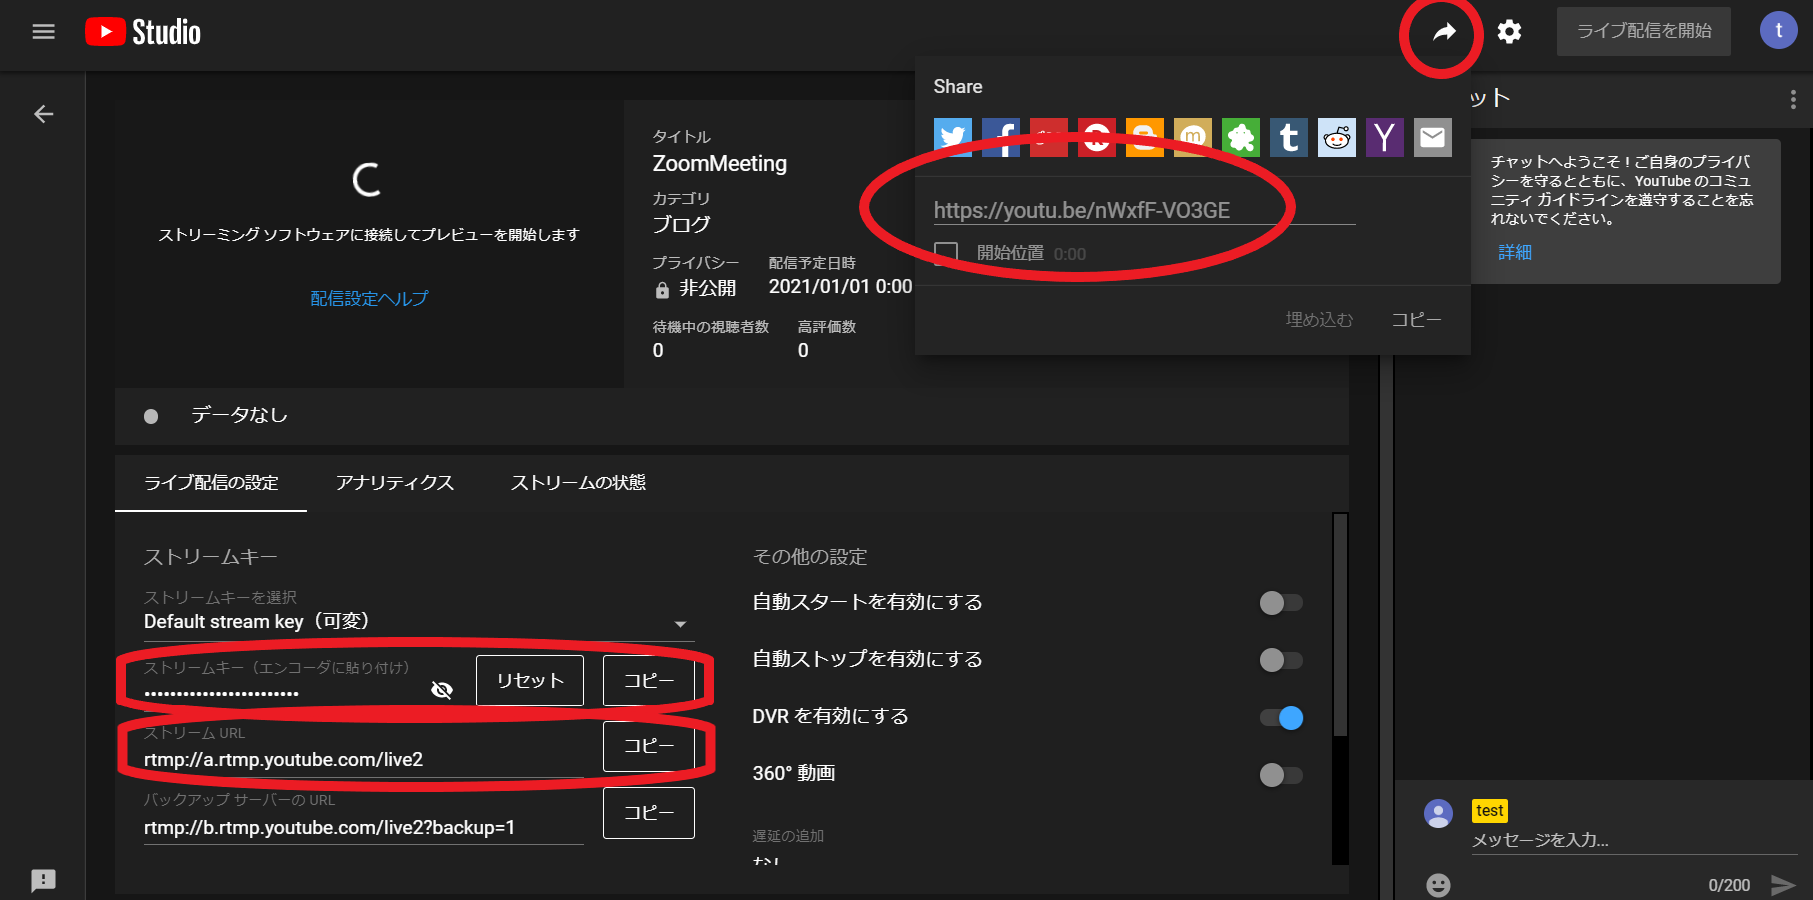Open the chat panel three-dot menu

1792,99
